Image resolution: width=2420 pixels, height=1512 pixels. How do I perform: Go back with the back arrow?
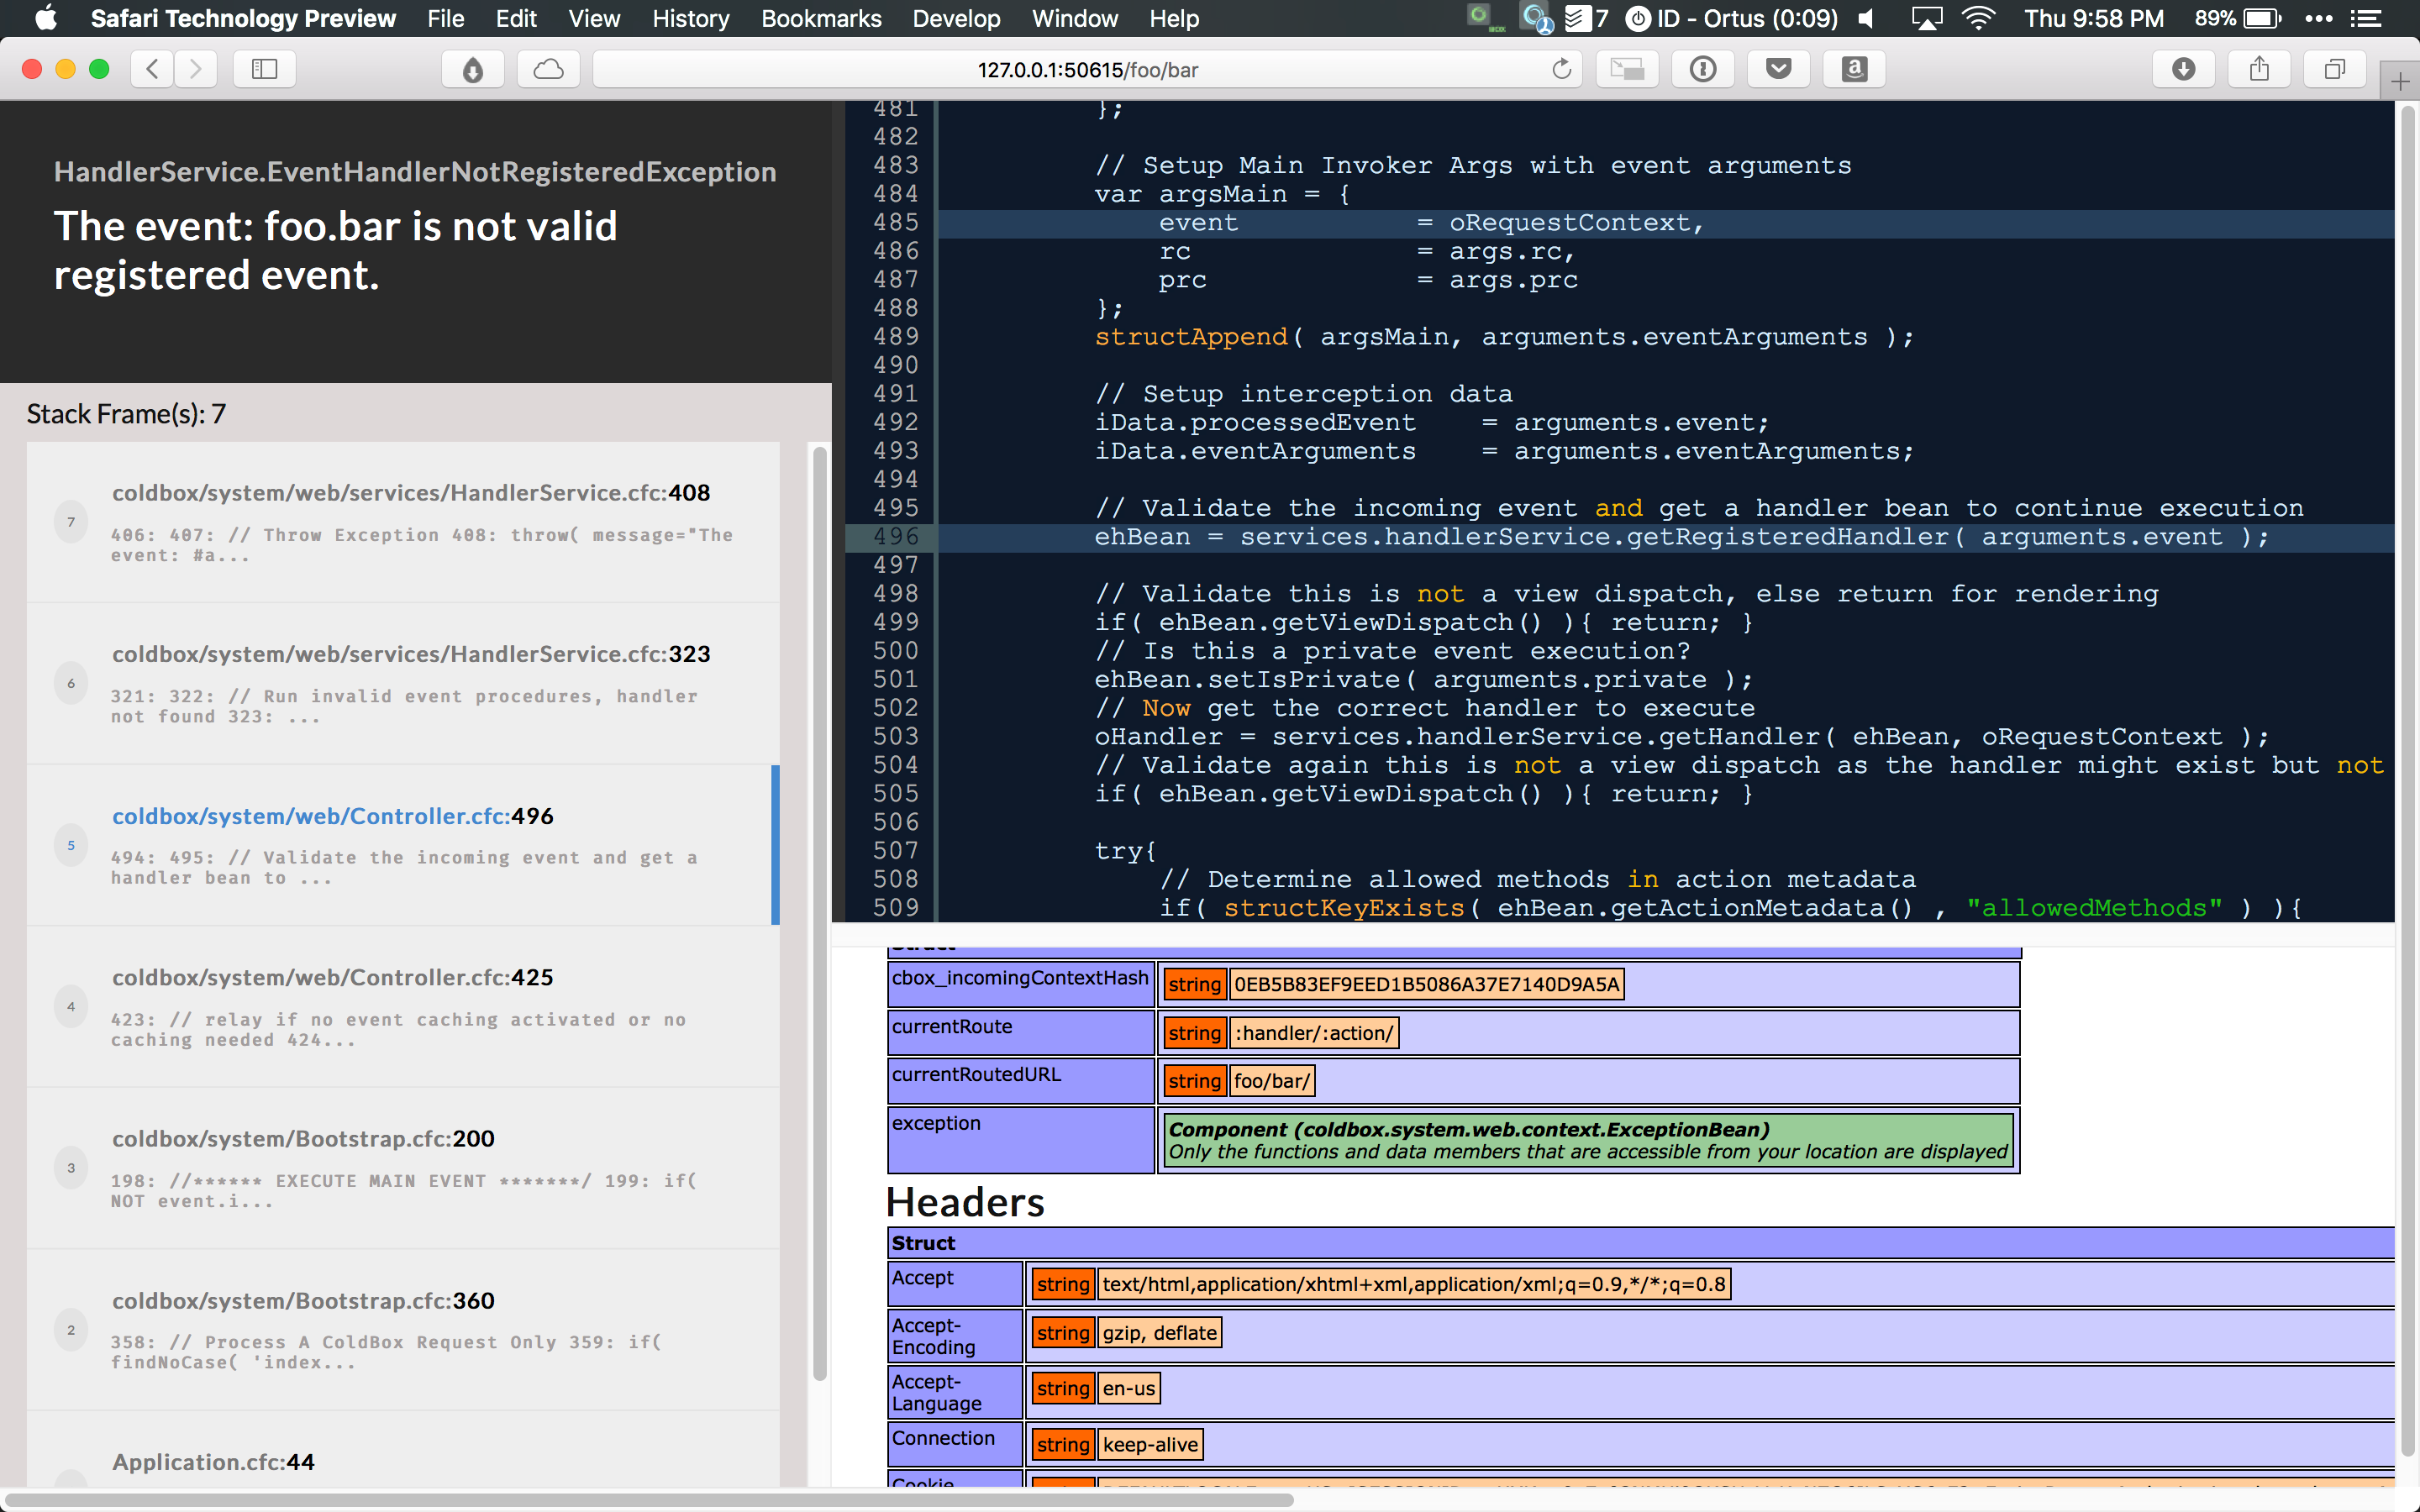[x=153, y=69]
